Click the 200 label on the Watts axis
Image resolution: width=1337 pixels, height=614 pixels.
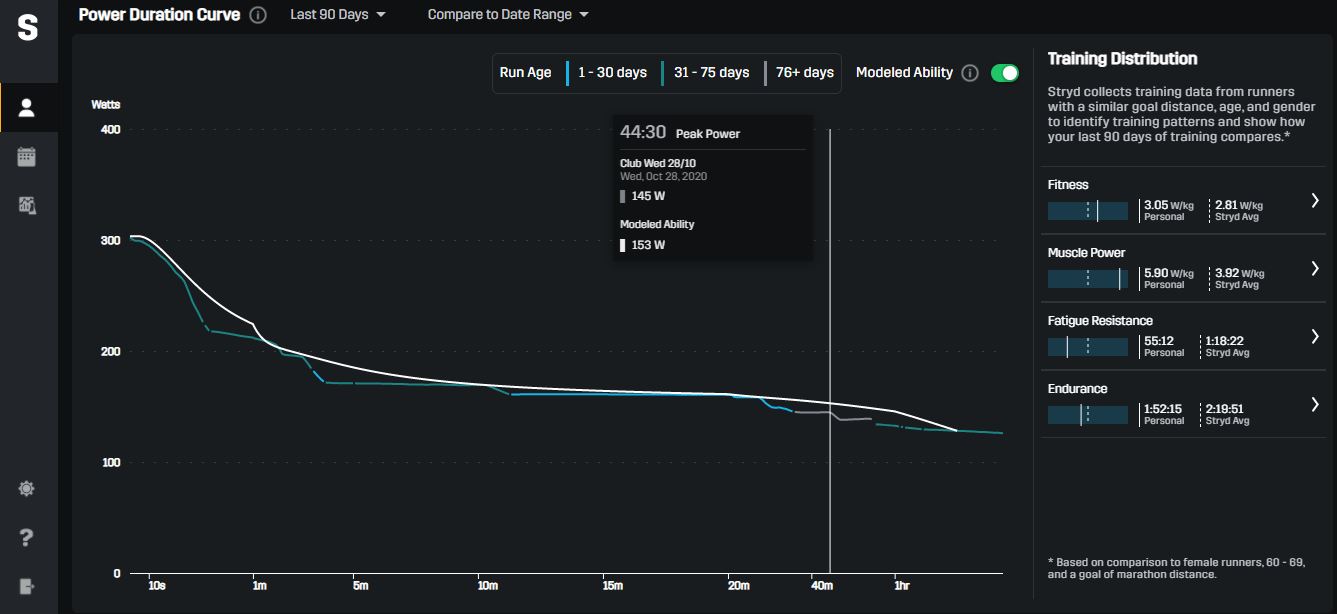(110, 352)
